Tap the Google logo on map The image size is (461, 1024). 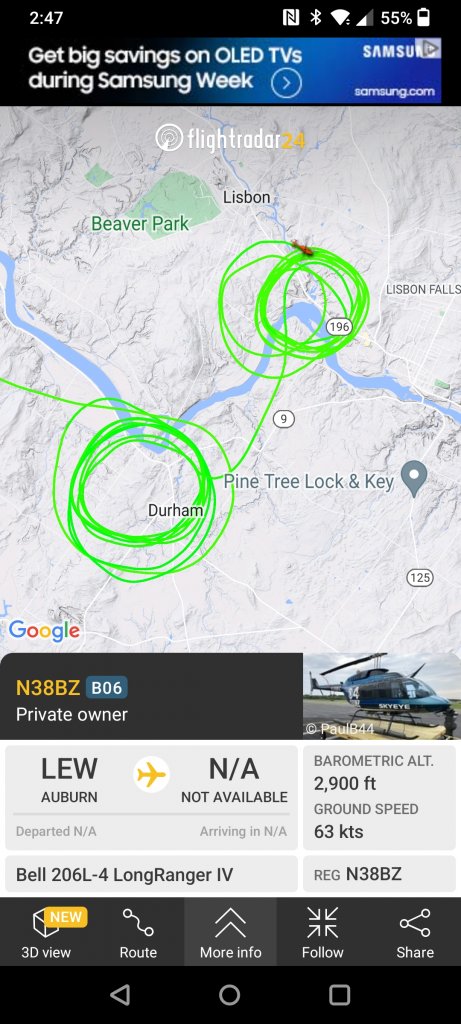44,631
